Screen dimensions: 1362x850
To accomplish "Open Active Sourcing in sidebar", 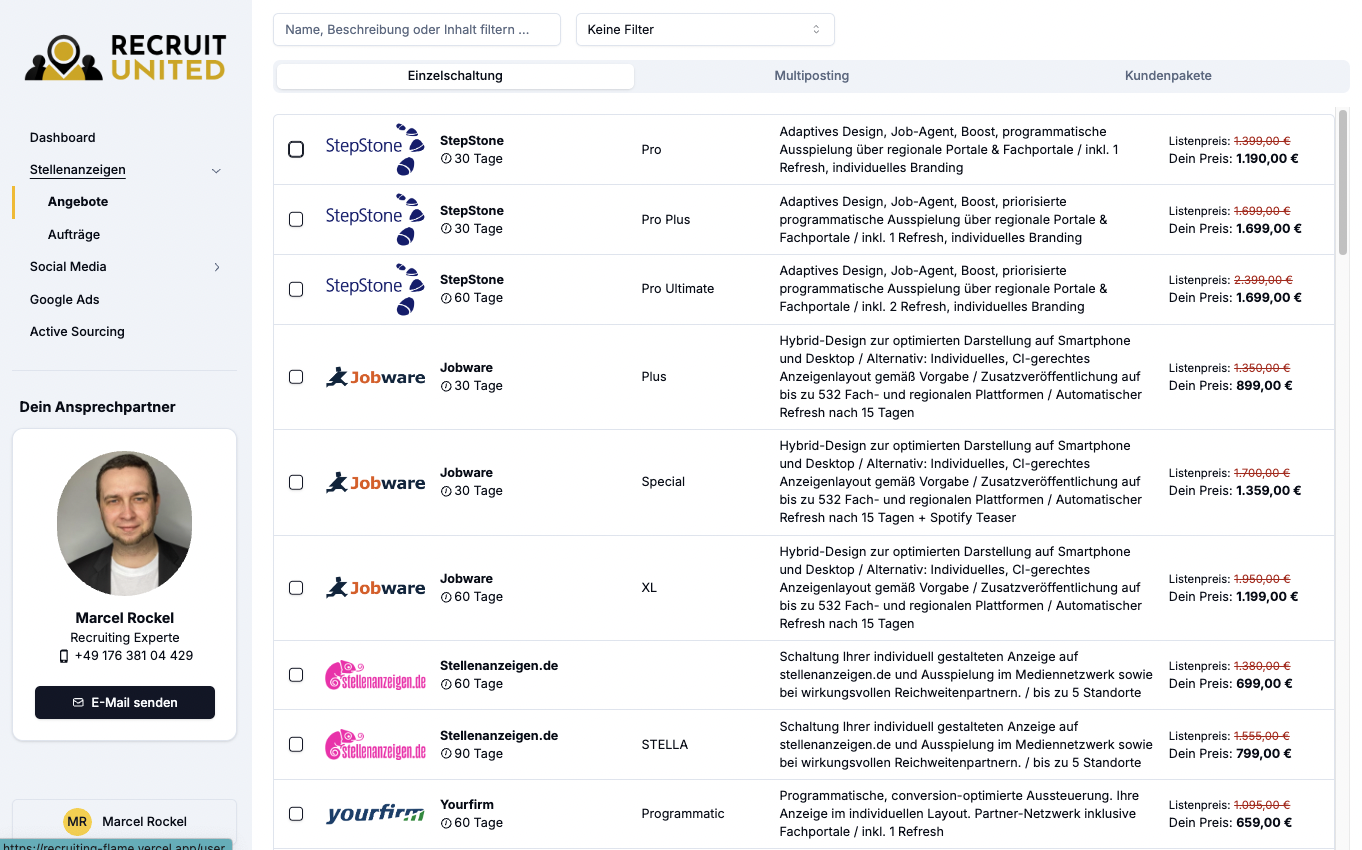I will [77, 332].
